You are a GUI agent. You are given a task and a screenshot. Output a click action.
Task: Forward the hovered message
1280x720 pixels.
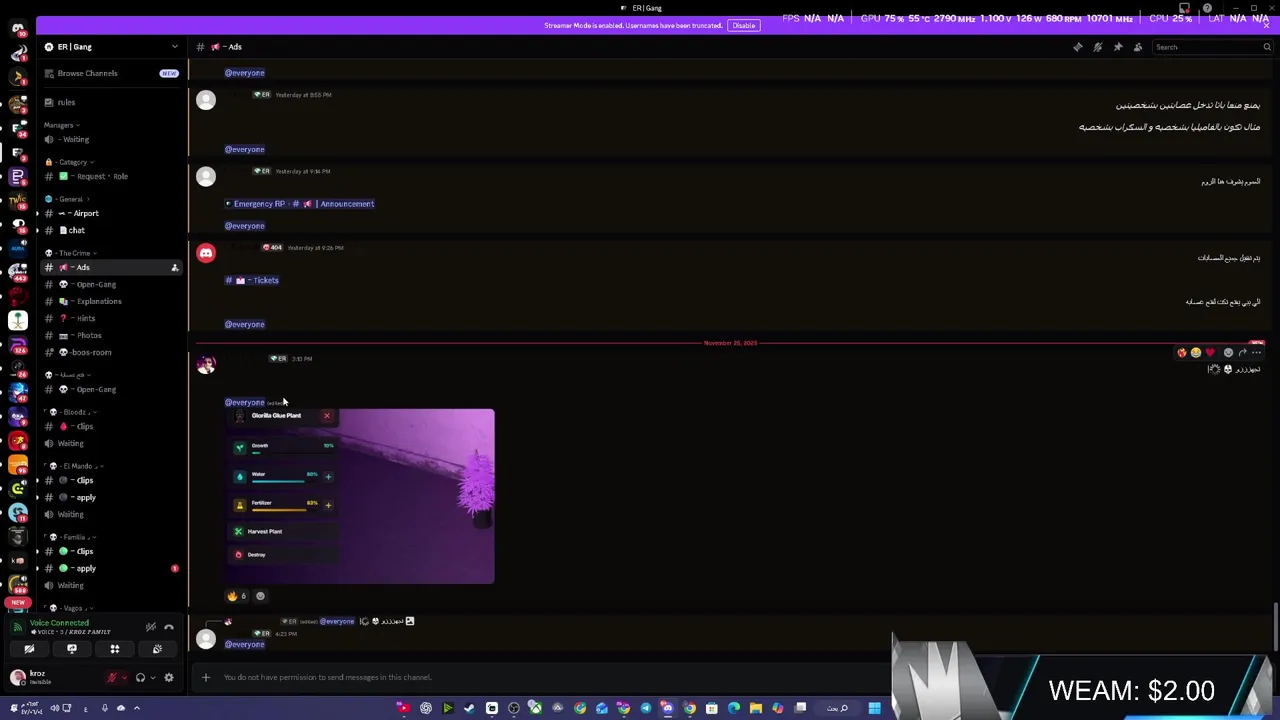[x=1242, y=352]
